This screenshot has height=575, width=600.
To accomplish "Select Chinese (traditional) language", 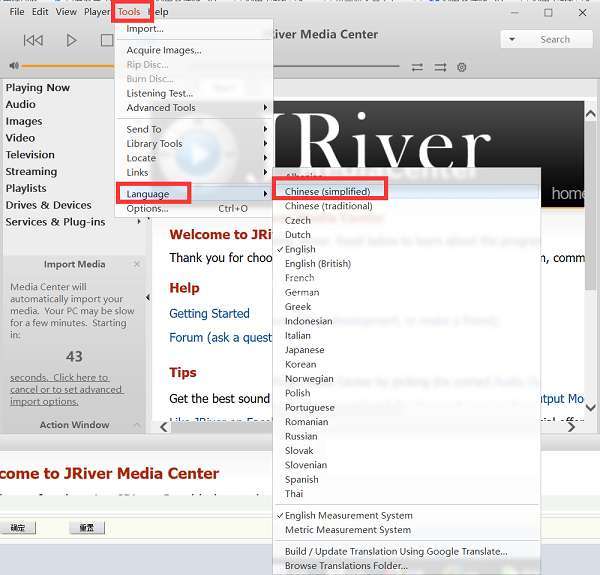I will (x=406, y=206).
